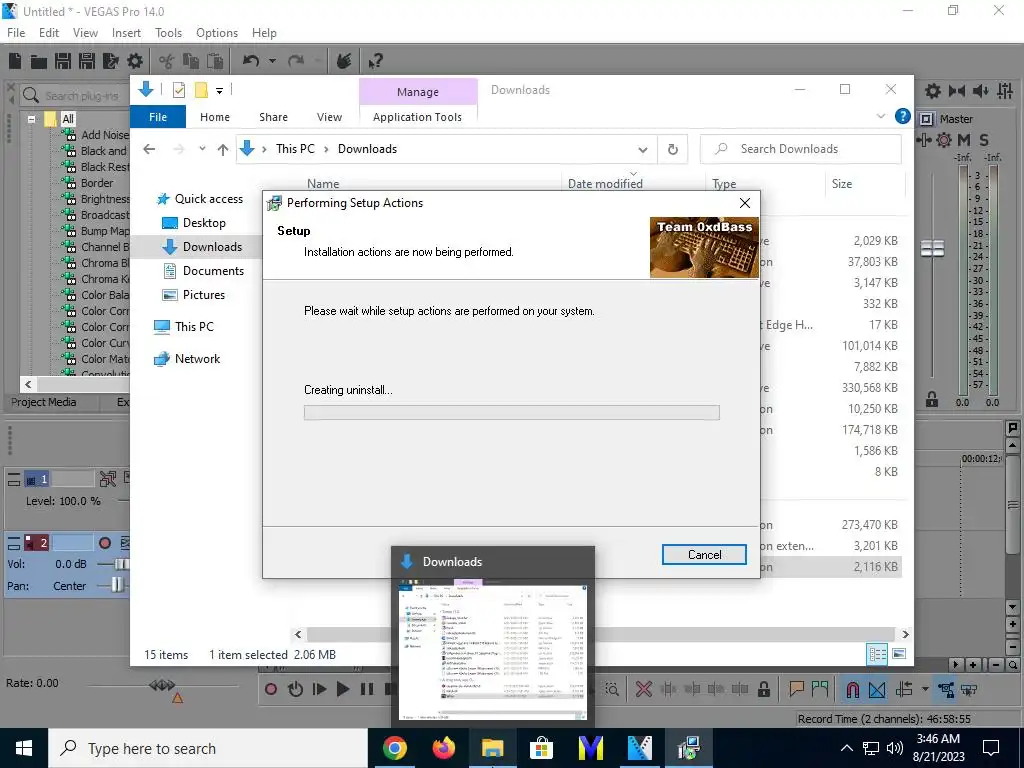Image resolution: width=1024 pixels, height=768 pixels.
Task: Adjust track 2 Pan slider
Action: 116,585
